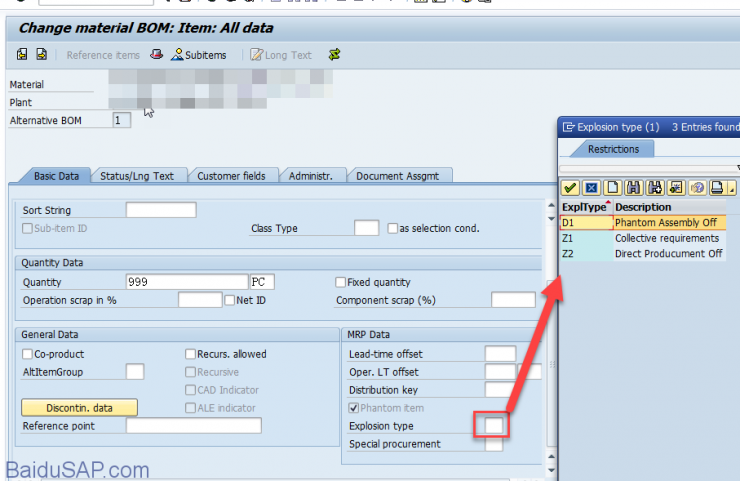Expand the Restrictions area triangle in popup

pos(738,167)
